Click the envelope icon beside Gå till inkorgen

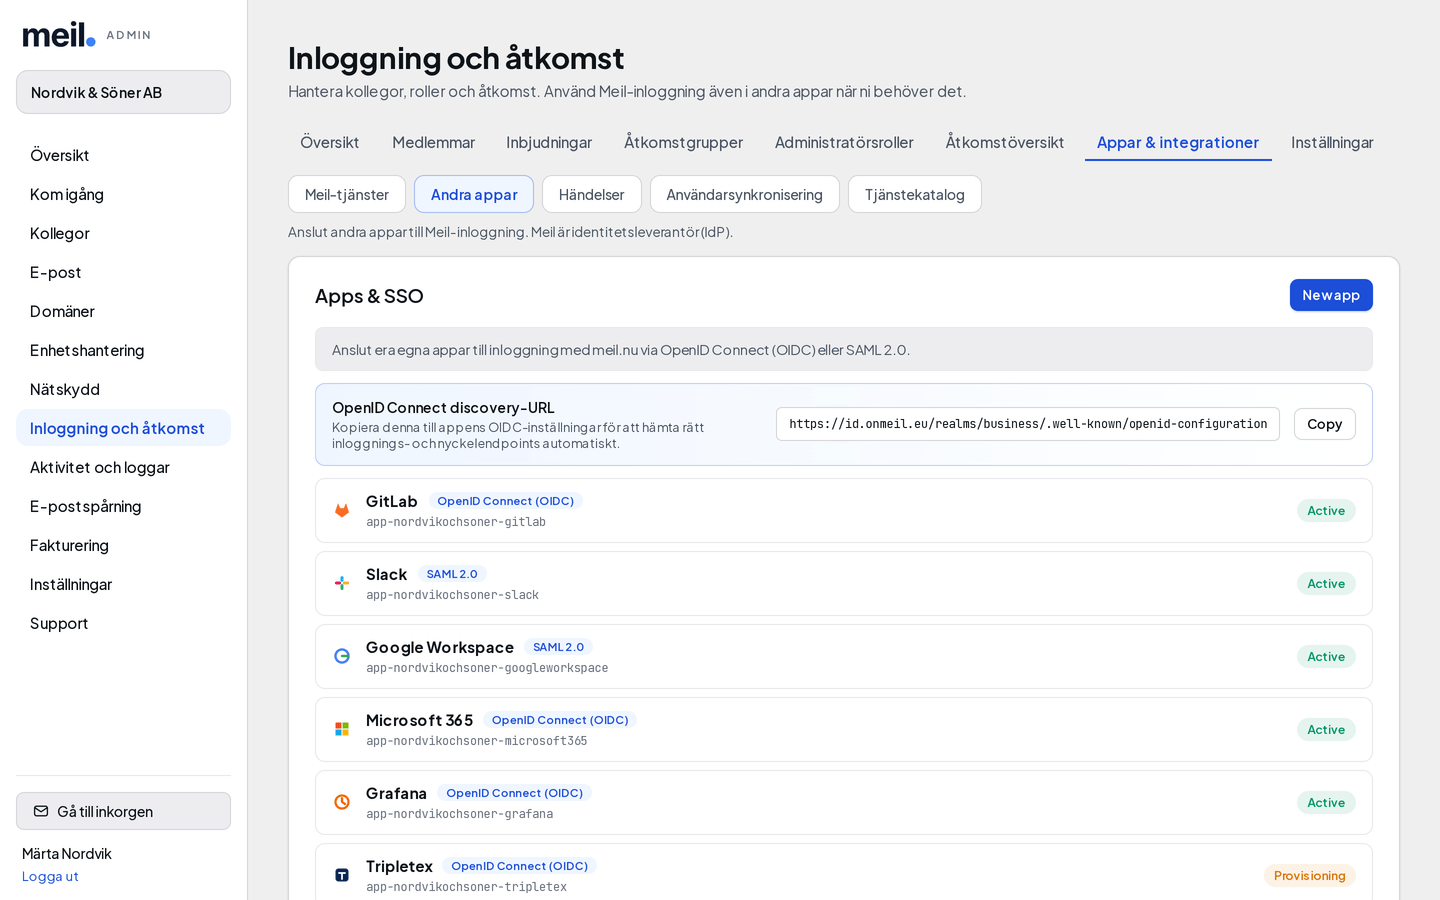[x=41, y=811]
